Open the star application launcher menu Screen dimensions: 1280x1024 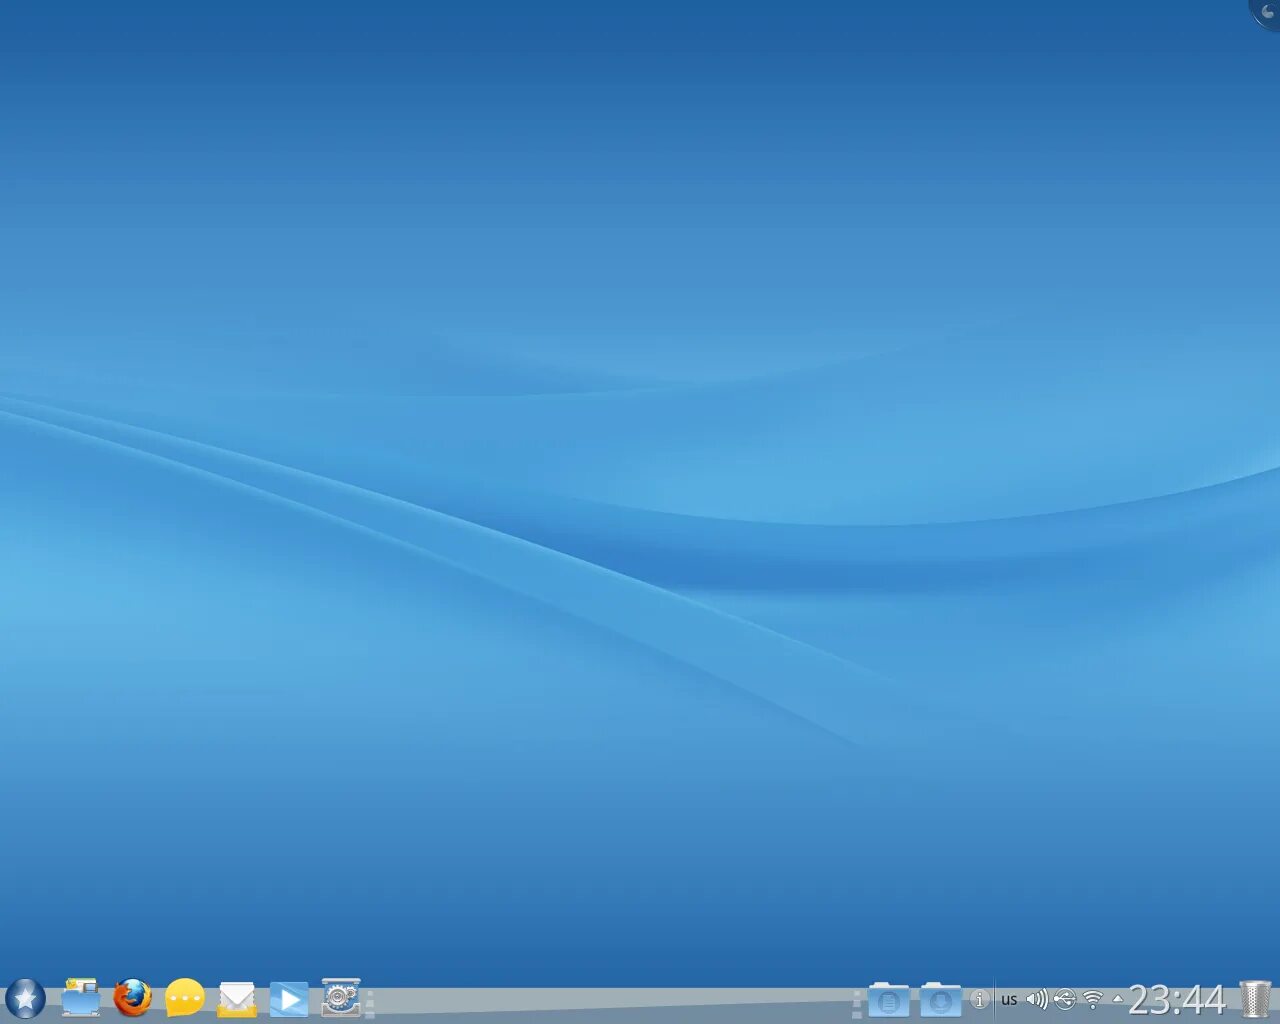pos(25,998)
